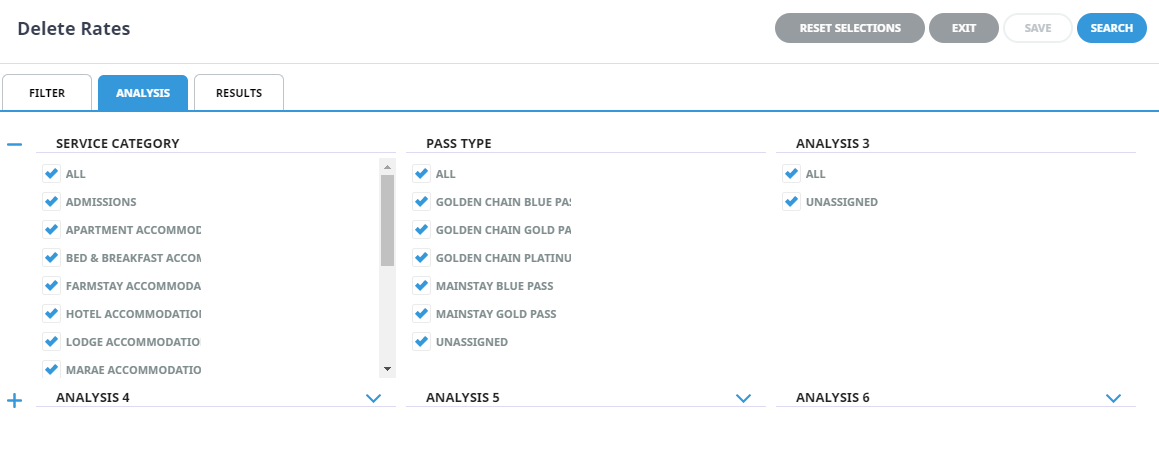Toggle the Hotel Accommodation checkbox
Viewport: 1159px width, 476px height.
51,314
